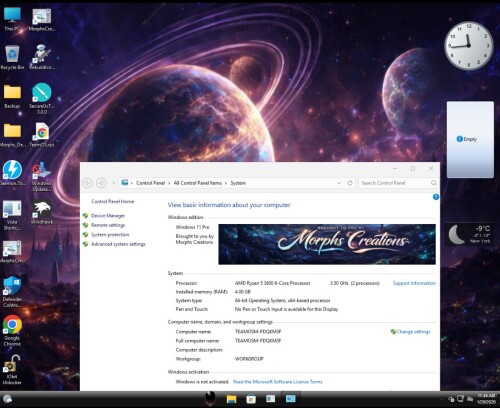
Task: Open Control Panel Home link
Action: click(112, 201)
